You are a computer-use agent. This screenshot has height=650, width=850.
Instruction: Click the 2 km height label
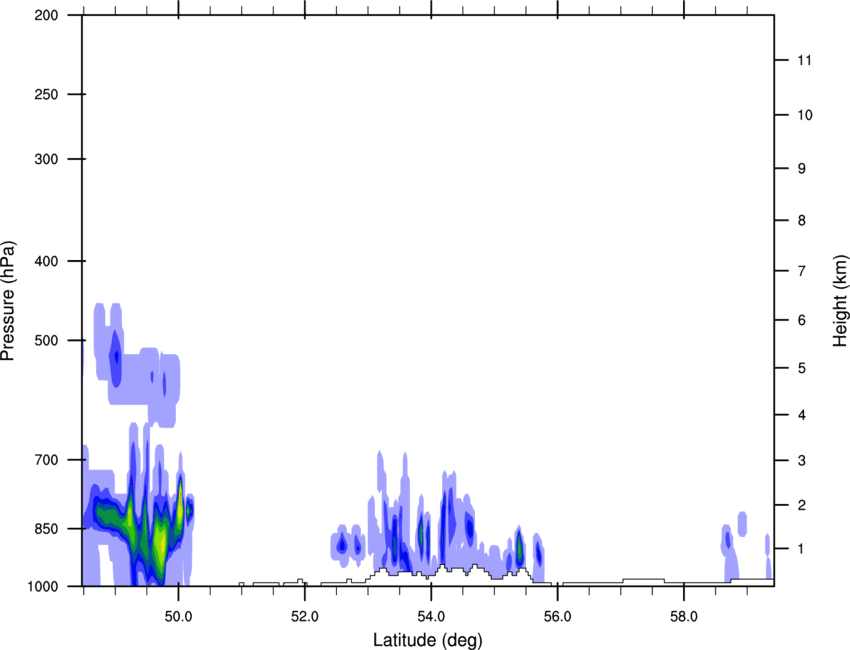tap(802, 505)
